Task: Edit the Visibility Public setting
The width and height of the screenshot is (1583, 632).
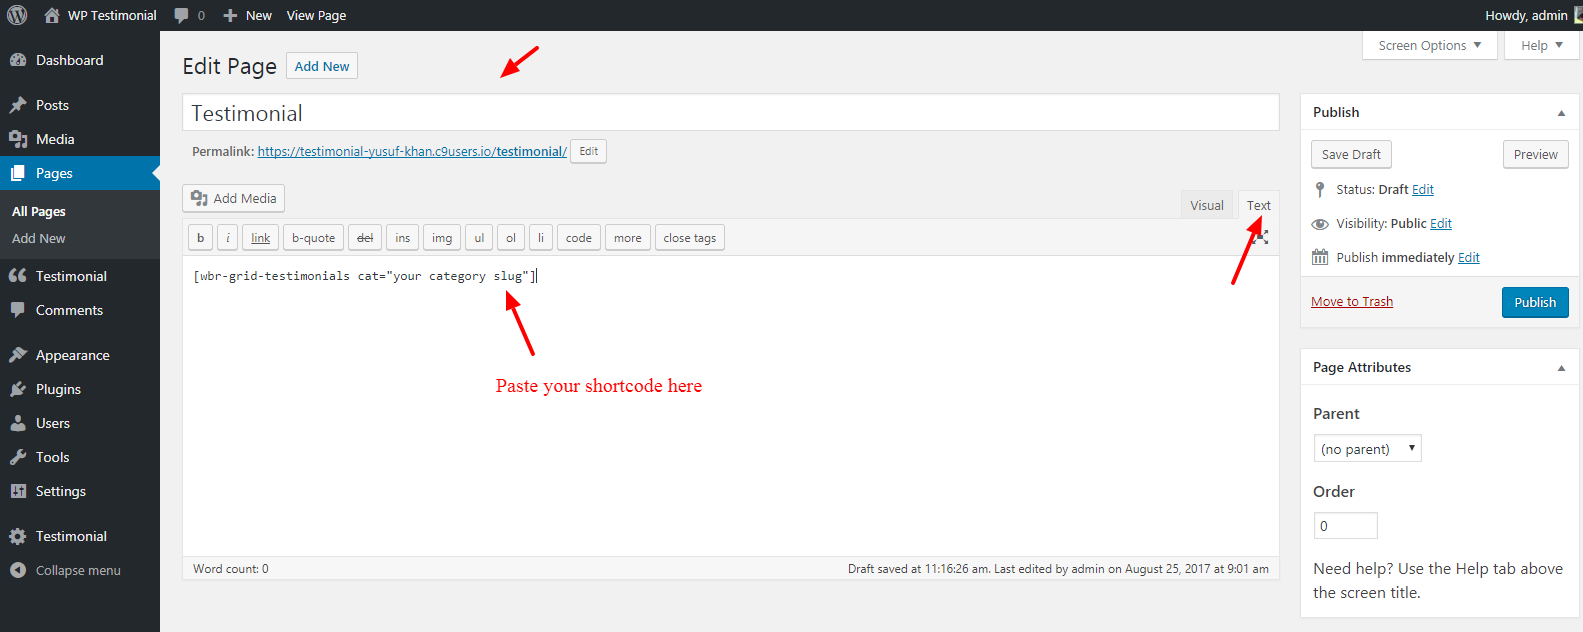Action: (1441, 223)
